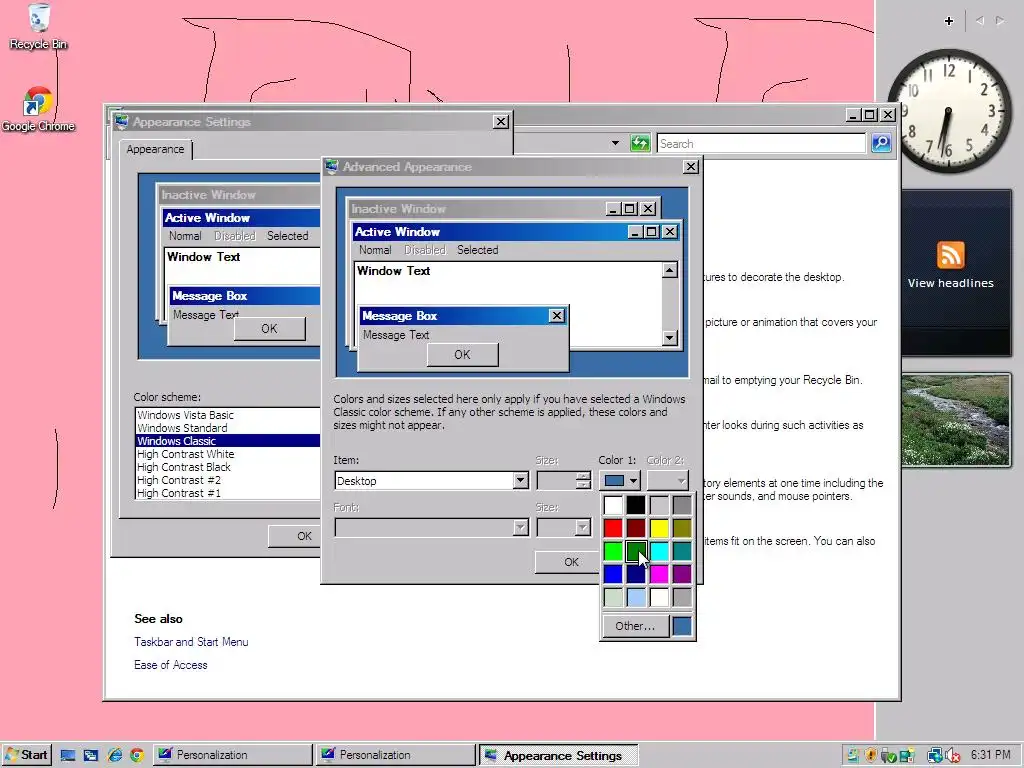Open address bar history dropdown in Personalization window
The image size is (1024, 768).
615,143
